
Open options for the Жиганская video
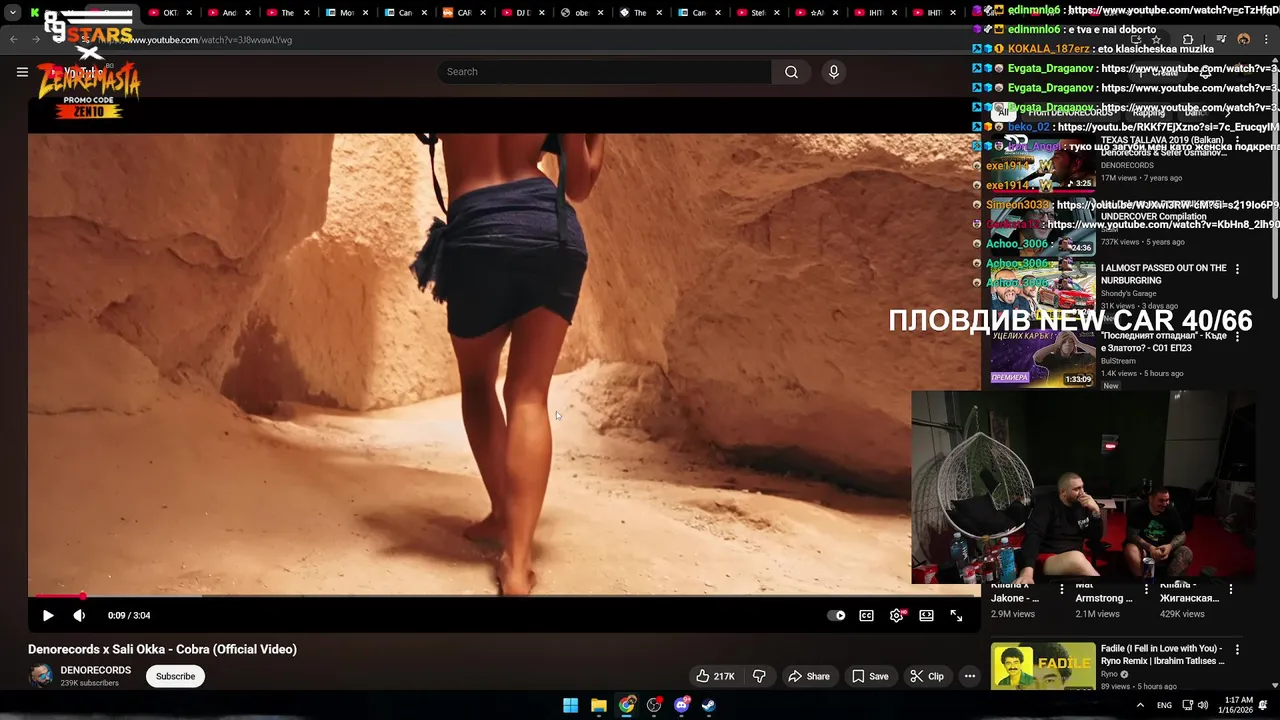coord(1231,590)
